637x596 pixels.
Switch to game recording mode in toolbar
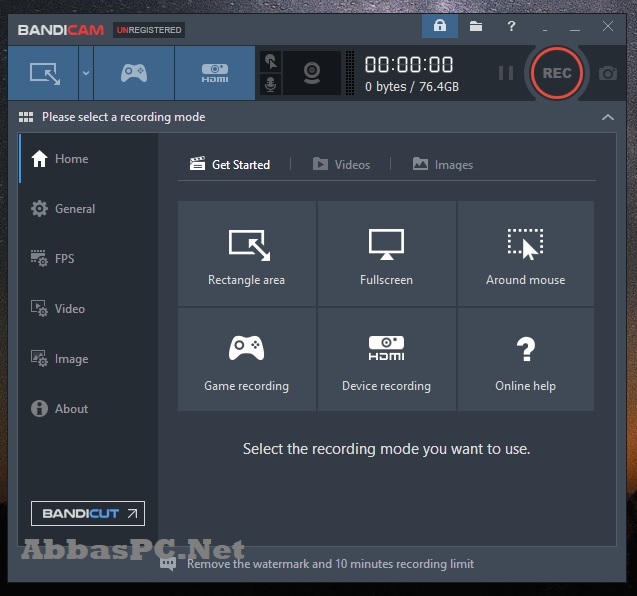tap(134, 73)
